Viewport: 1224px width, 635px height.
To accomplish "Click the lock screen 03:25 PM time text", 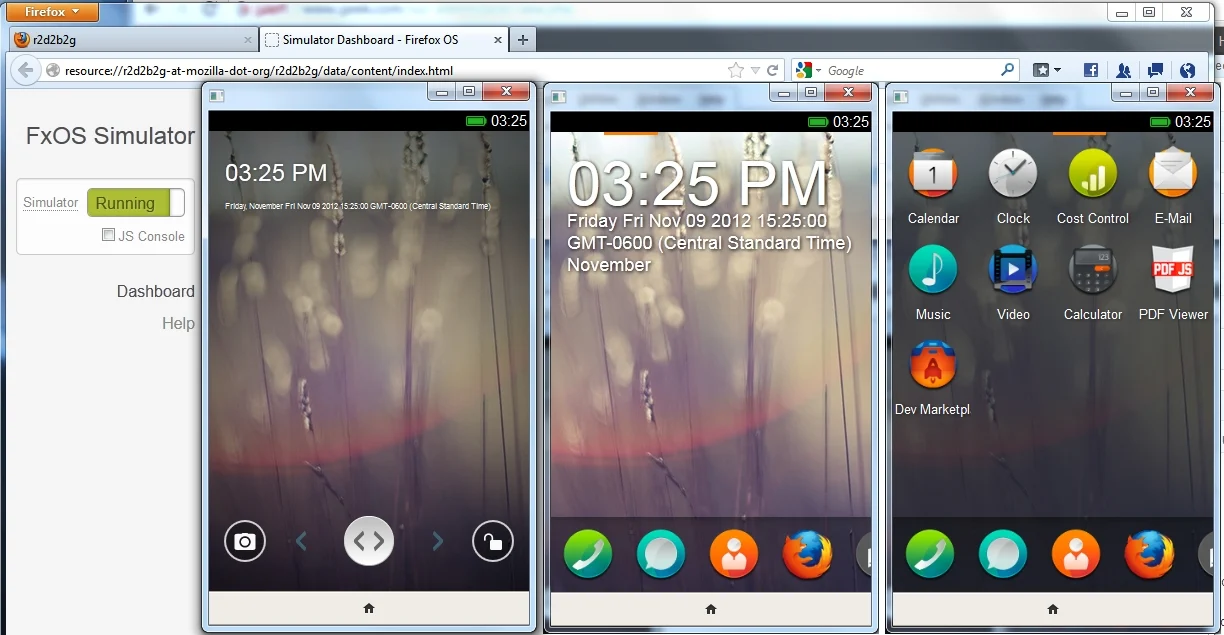I will pyautogui.click(x=276, y=173).
